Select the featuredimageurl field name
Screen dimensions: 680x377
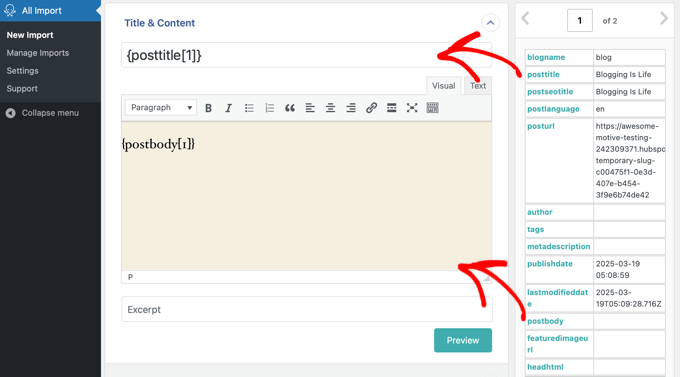pyautogui.click(x=557, y=344)
